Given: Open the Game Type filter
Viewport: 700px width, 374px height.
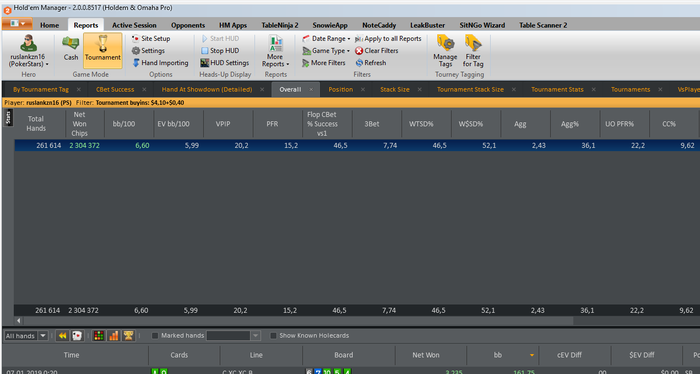Looking at the screenshot, I should click(x=326, y=50).
